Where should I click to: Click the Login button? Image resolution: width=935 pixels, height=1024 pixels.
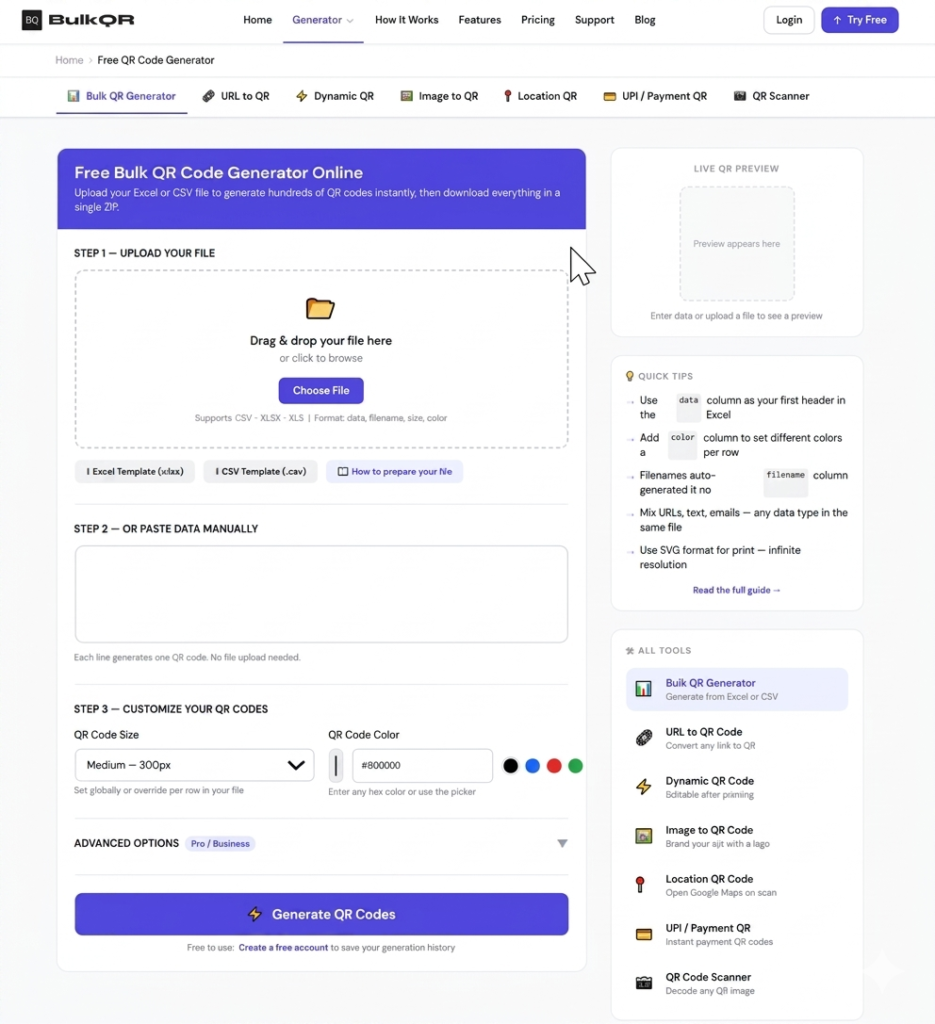tap(789, 20)
